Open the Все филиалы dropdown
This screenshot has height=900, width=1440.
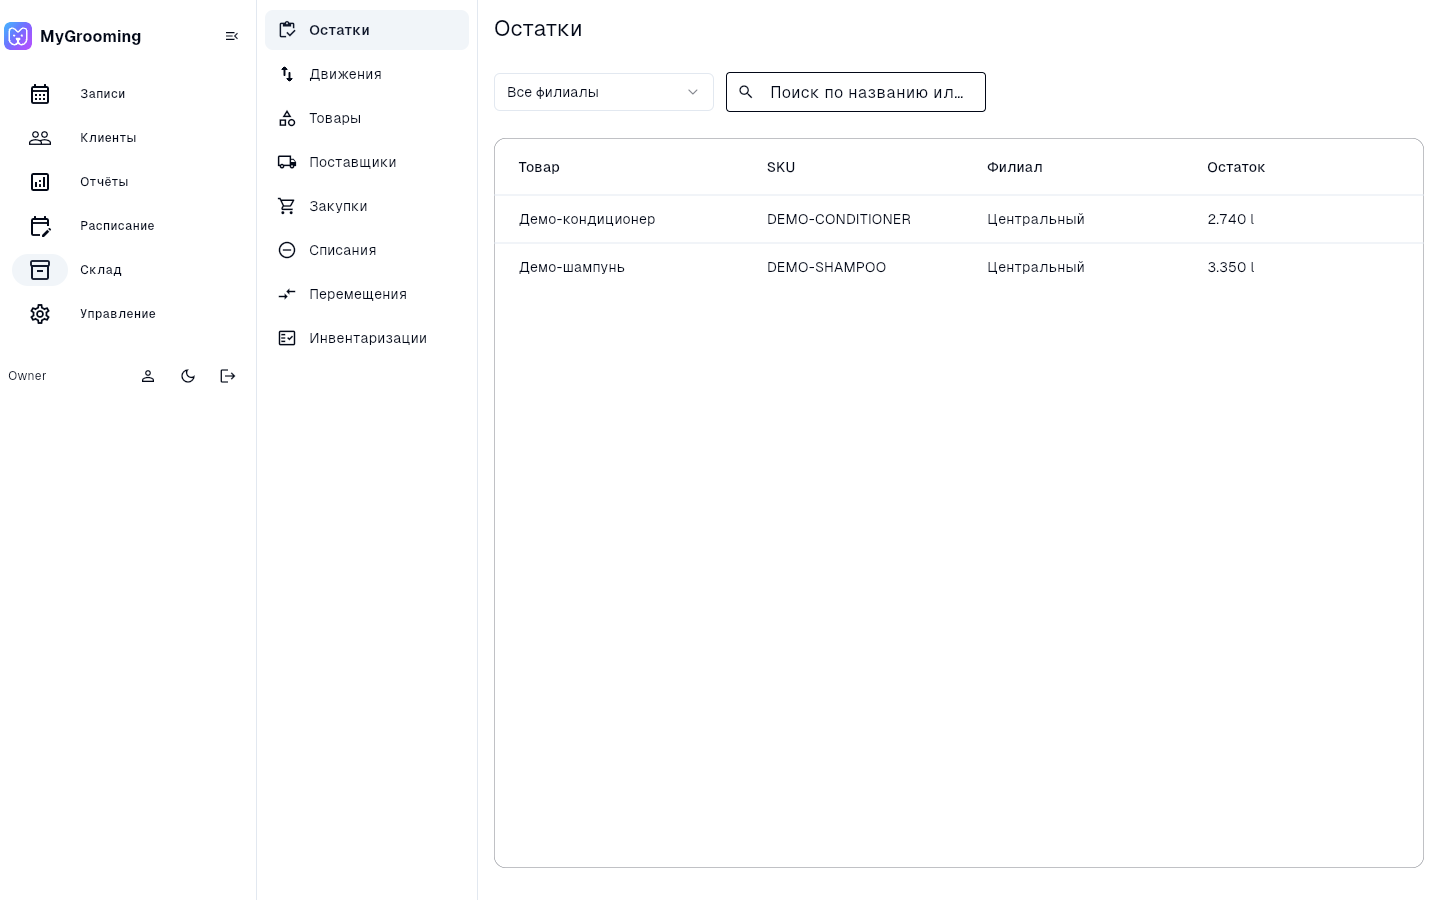[604, 92]
